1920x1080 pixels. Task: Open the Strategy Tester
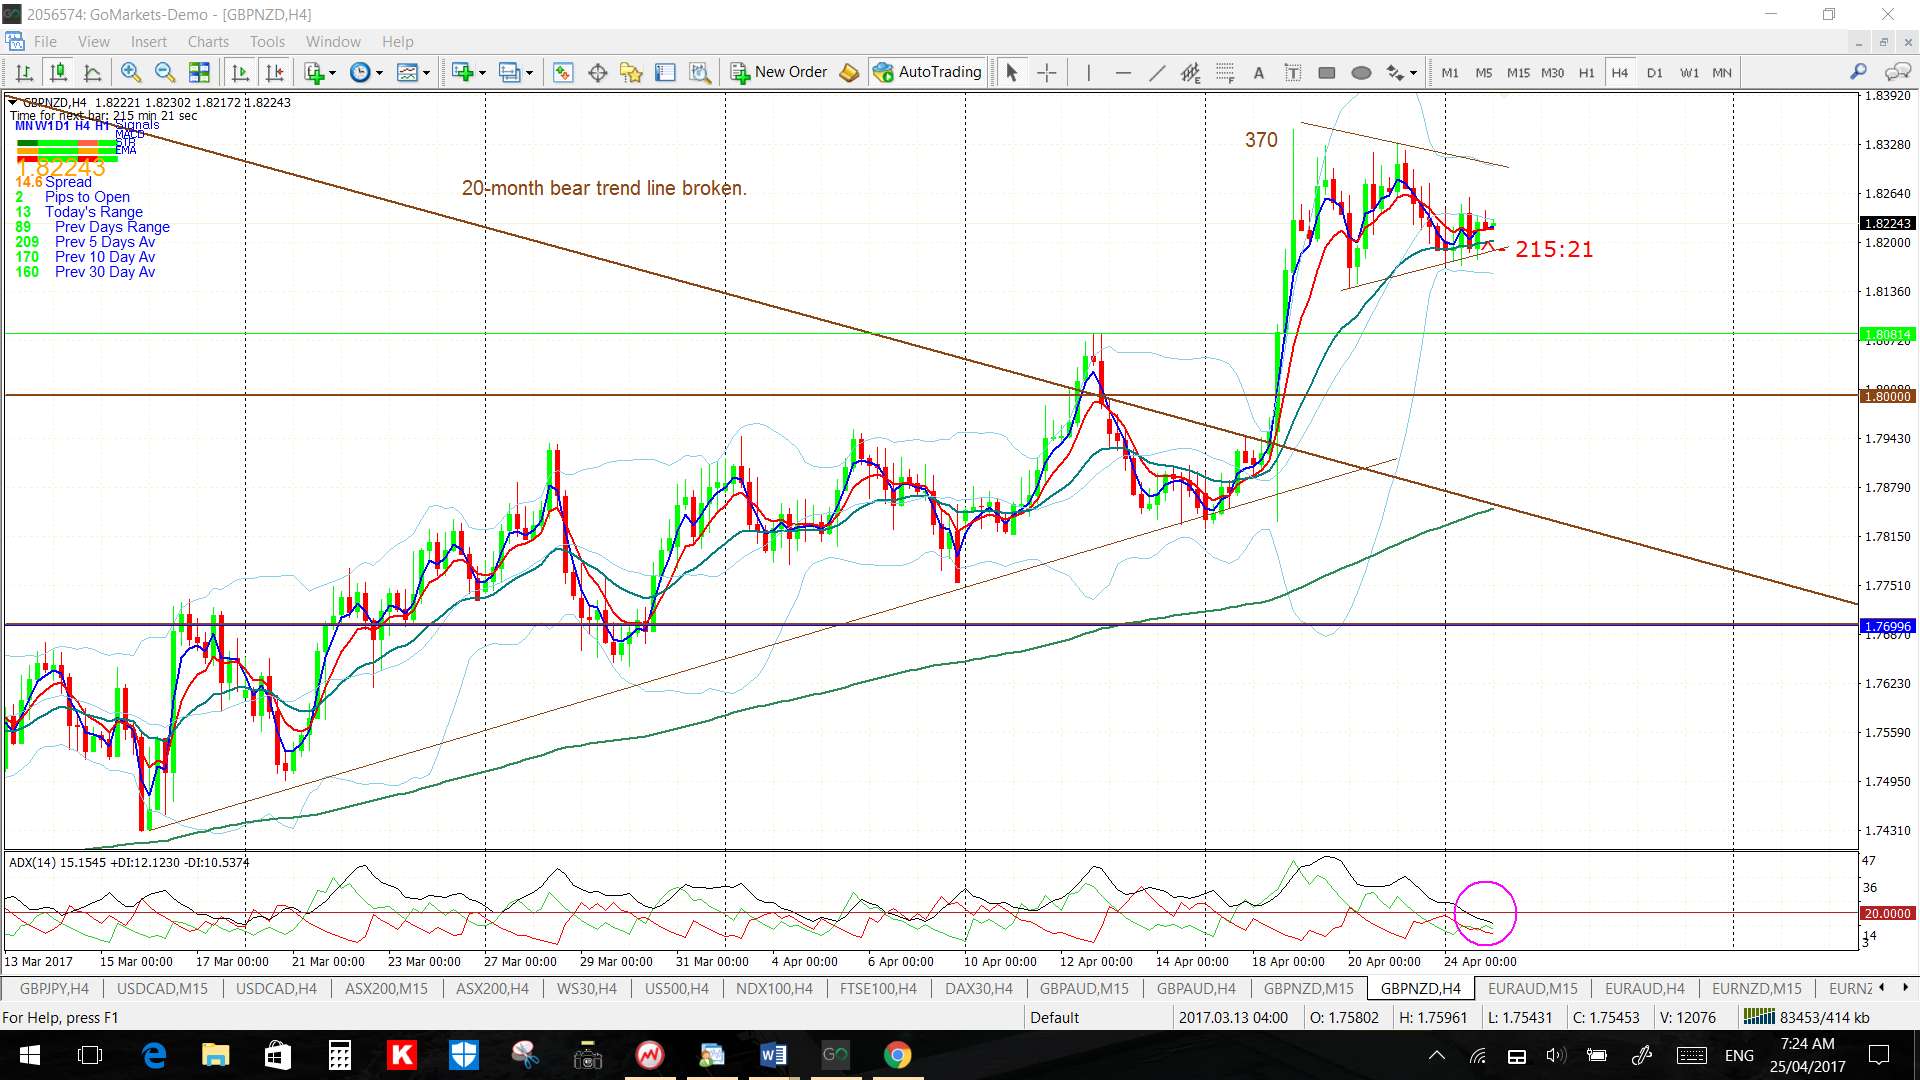click(x=700, y=72)
